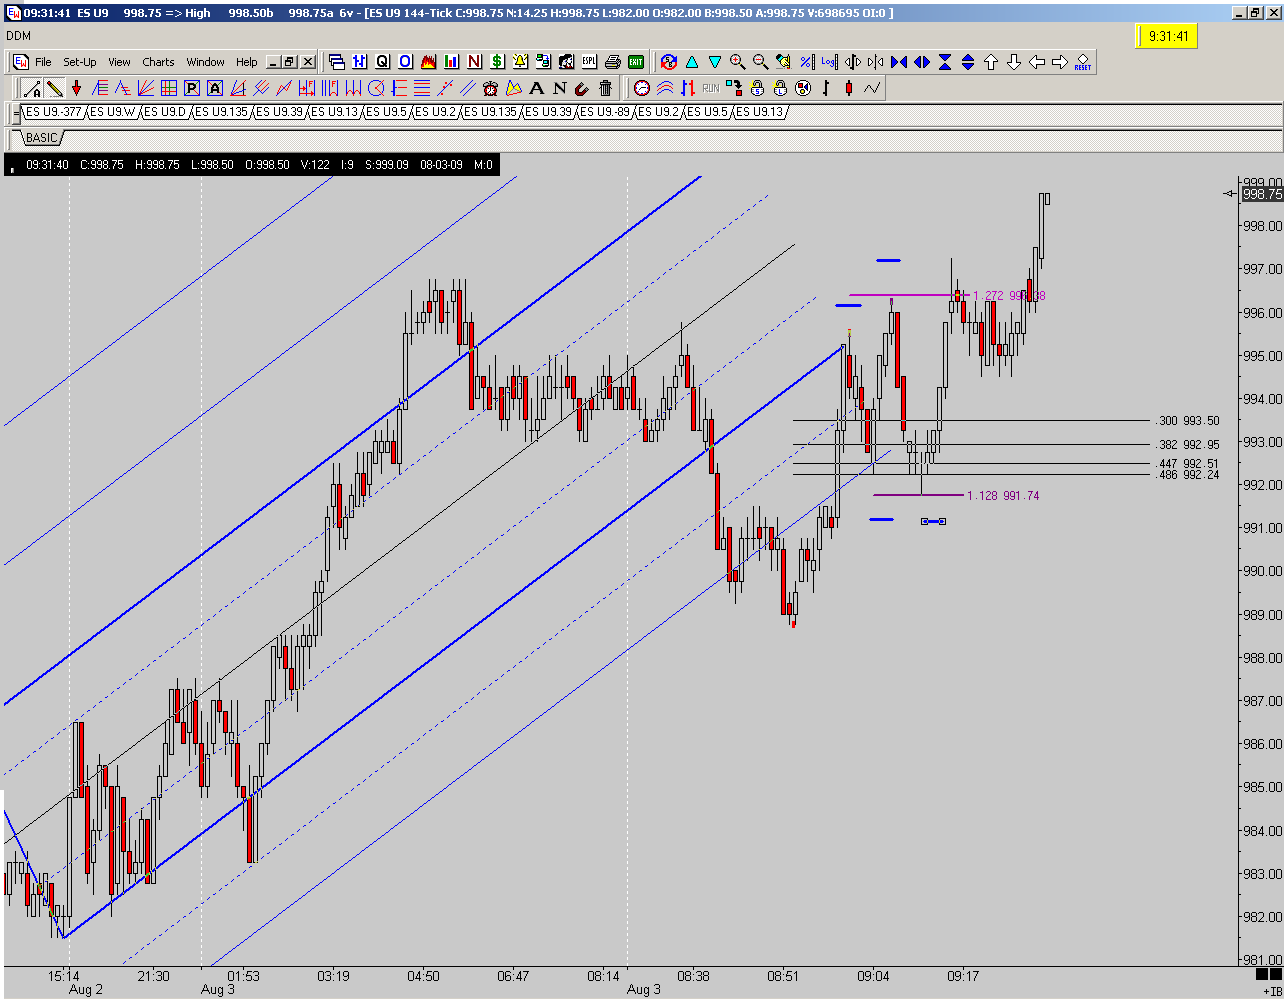
Task: Click the white left arrow icon
Action: (1037, 62)
